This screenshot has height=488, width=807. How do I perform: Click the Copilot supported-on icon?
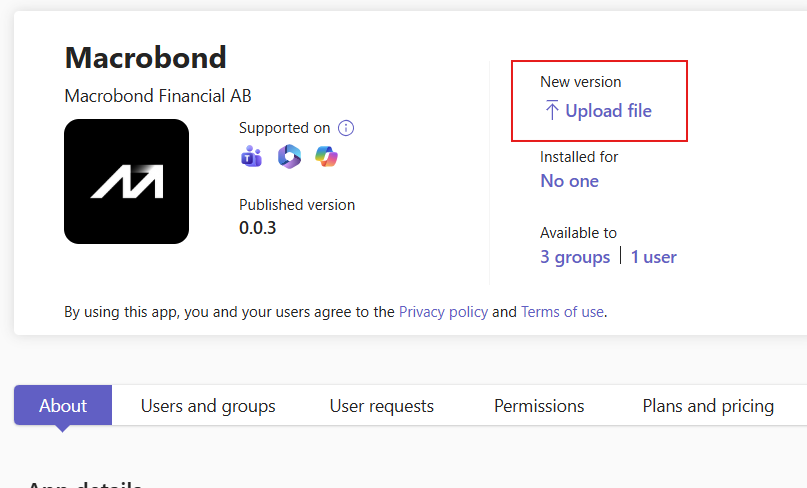tap(326, 156)
